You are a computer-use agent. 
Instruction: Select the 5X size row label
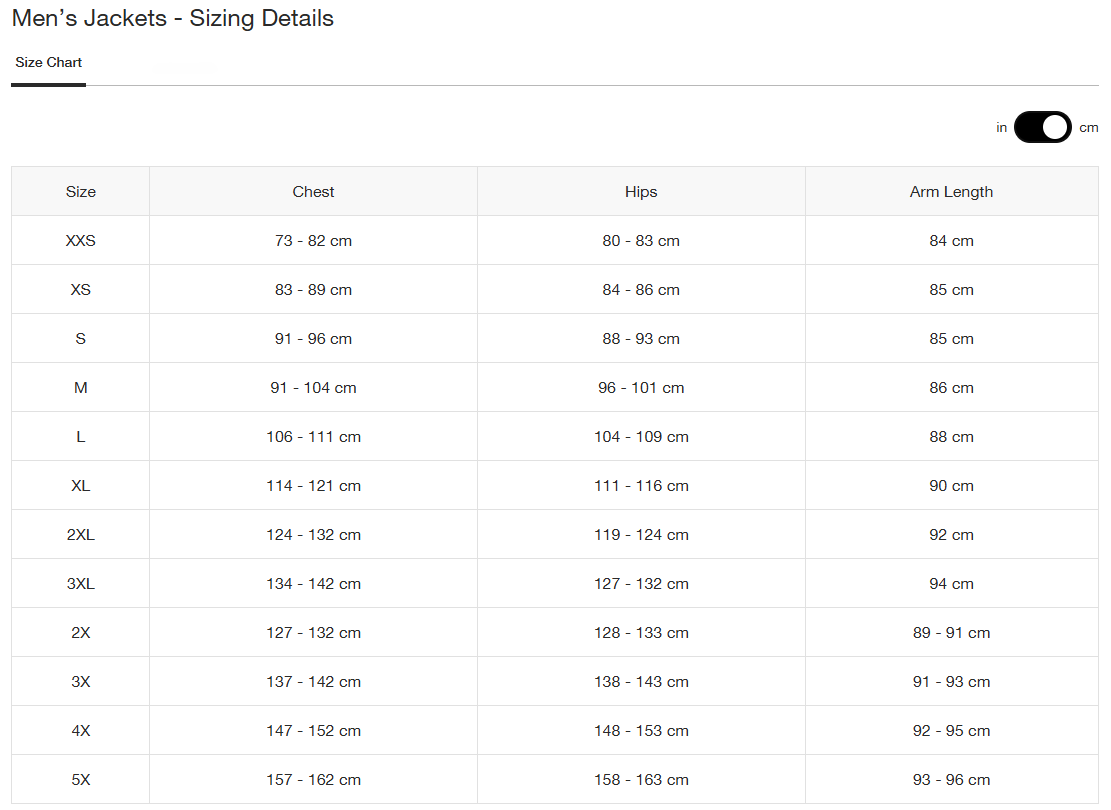(x=81, y=780)
